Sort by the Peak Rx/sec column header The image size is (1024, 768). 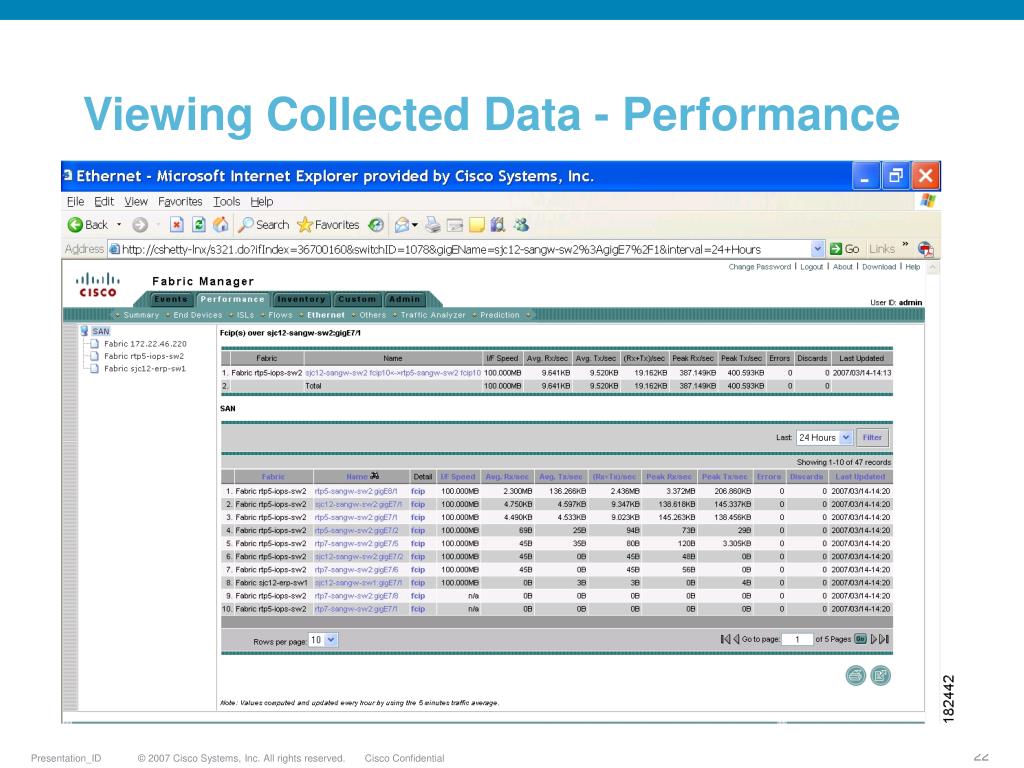669,477
